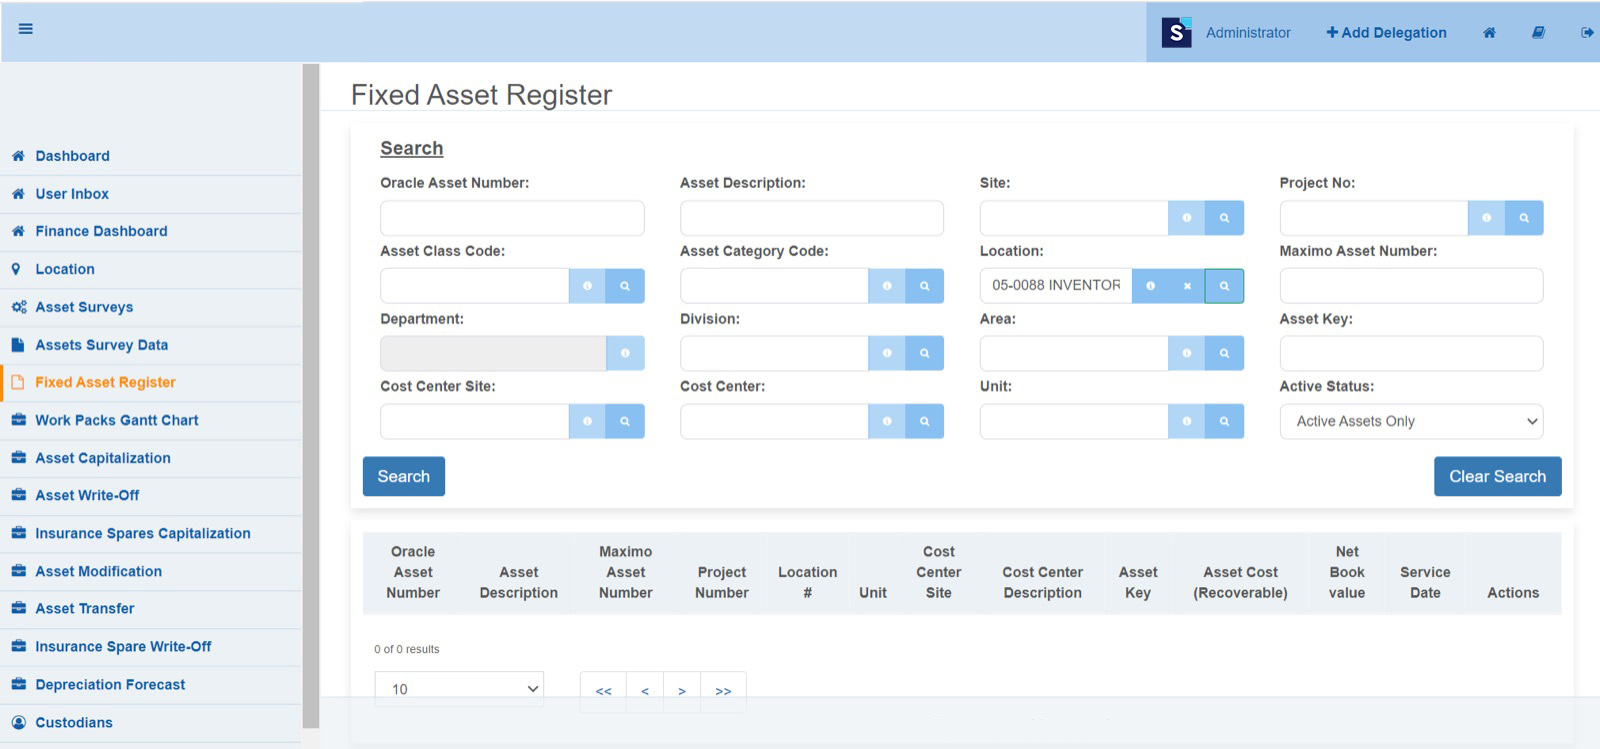Screen dimensions: 1600x749
Task: Click the Asset Category Code search icon
Action: tap(925, 286)
